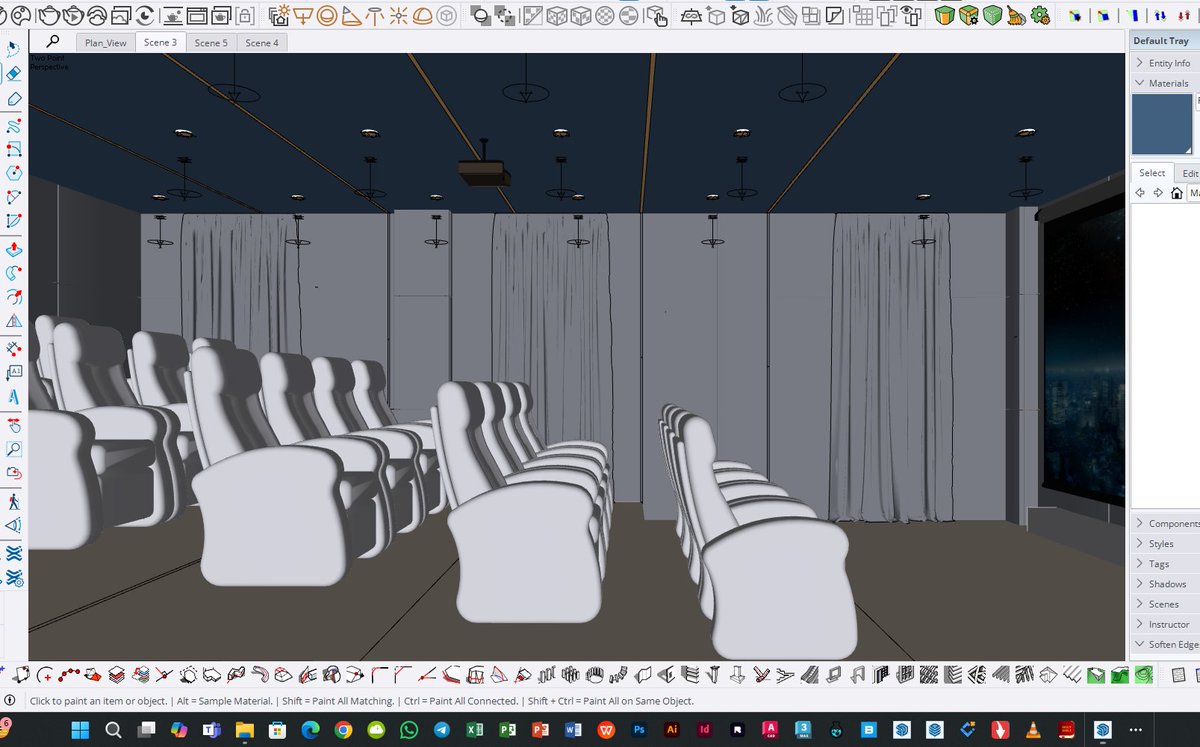This screenshot has height=747, width=1200.
Task: Switch to the Scene 4 tab
Action: [x=262, y=43]
